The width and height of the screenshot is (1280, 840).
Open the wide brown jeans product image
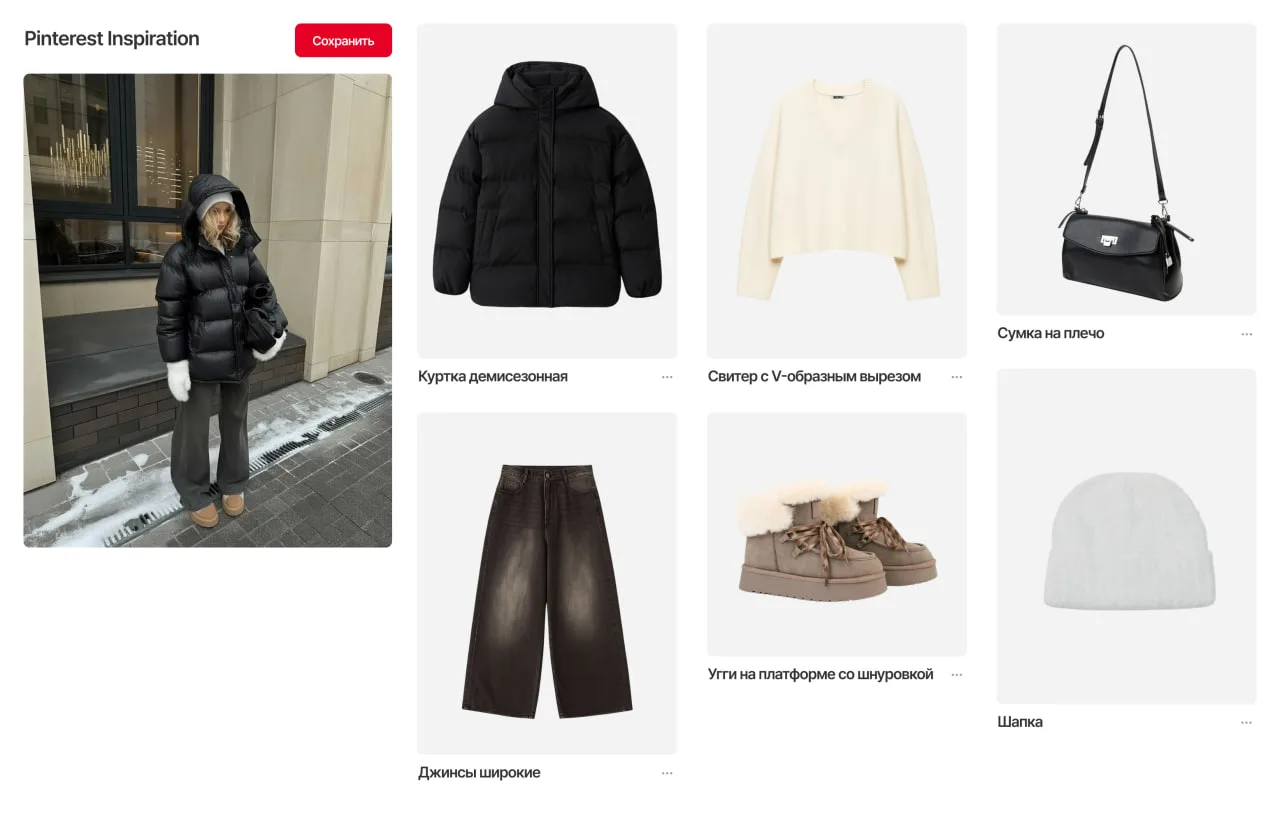547,583
